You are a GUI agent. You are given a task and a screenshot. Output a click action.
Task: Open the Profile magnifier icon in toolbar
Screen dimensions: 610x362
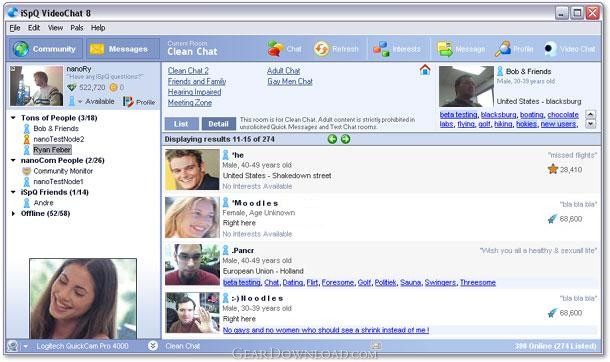(x=503, y=49)
